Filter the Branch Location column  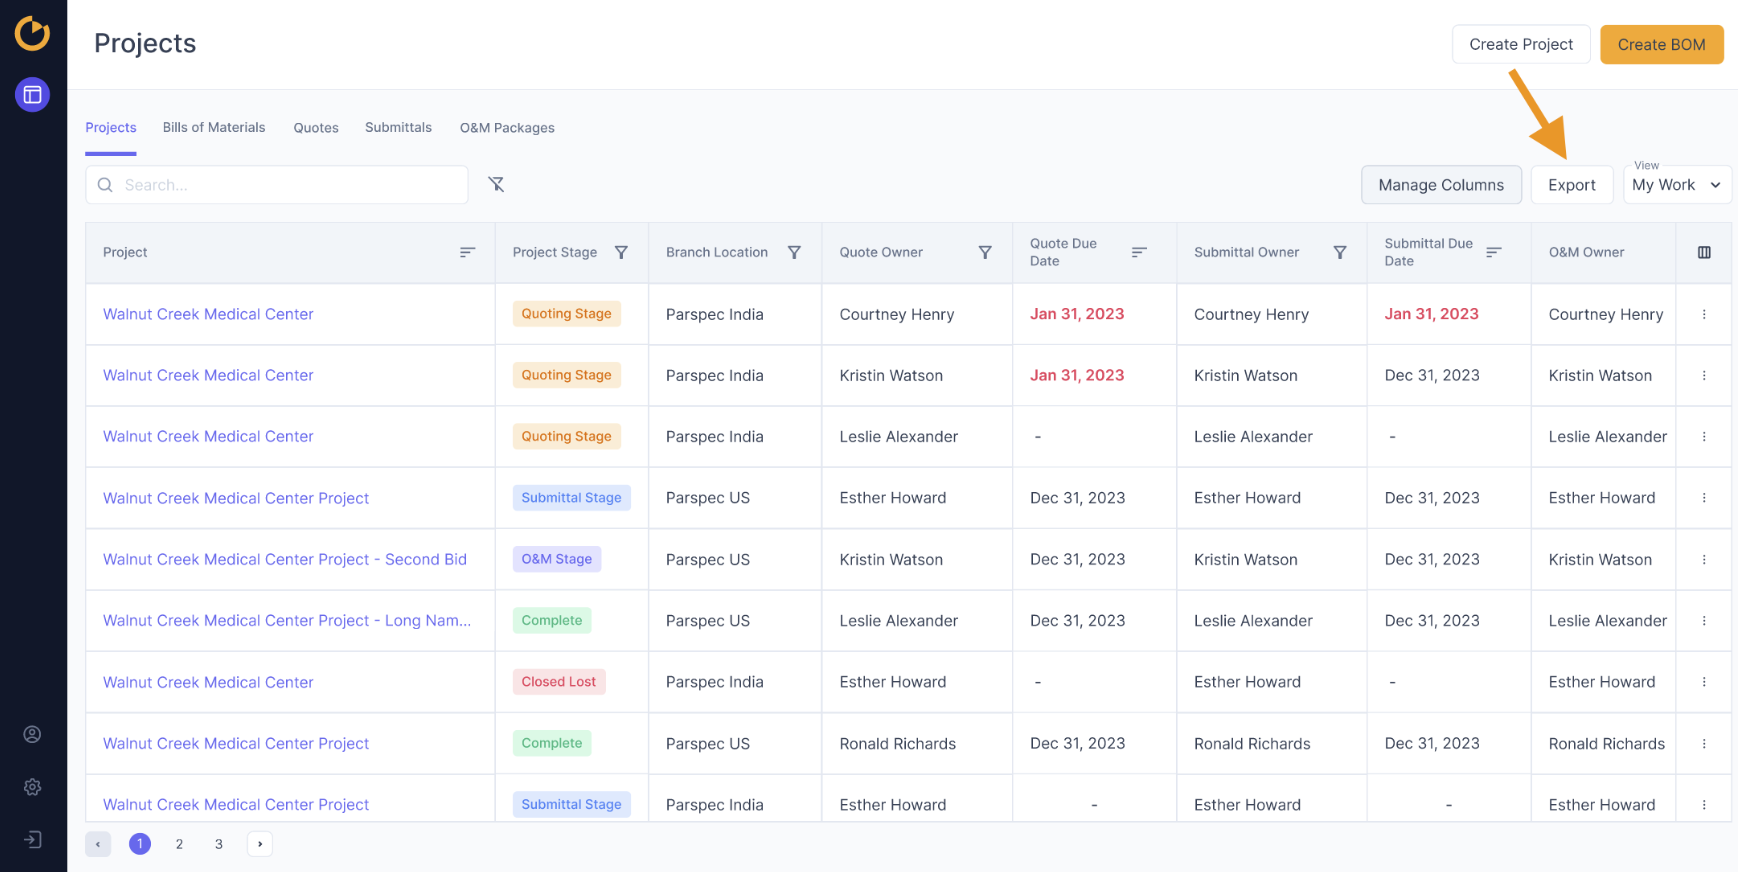(794, 253)
